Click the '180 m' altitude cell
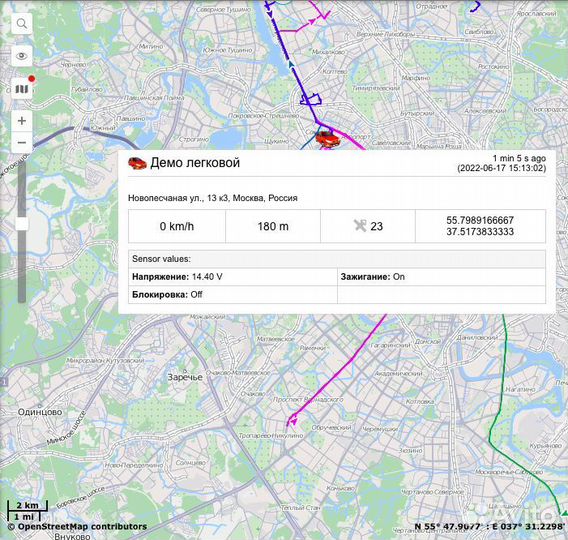Image resolution: width=568 pixels, height=540 pixels. click(x=273, y=226)
